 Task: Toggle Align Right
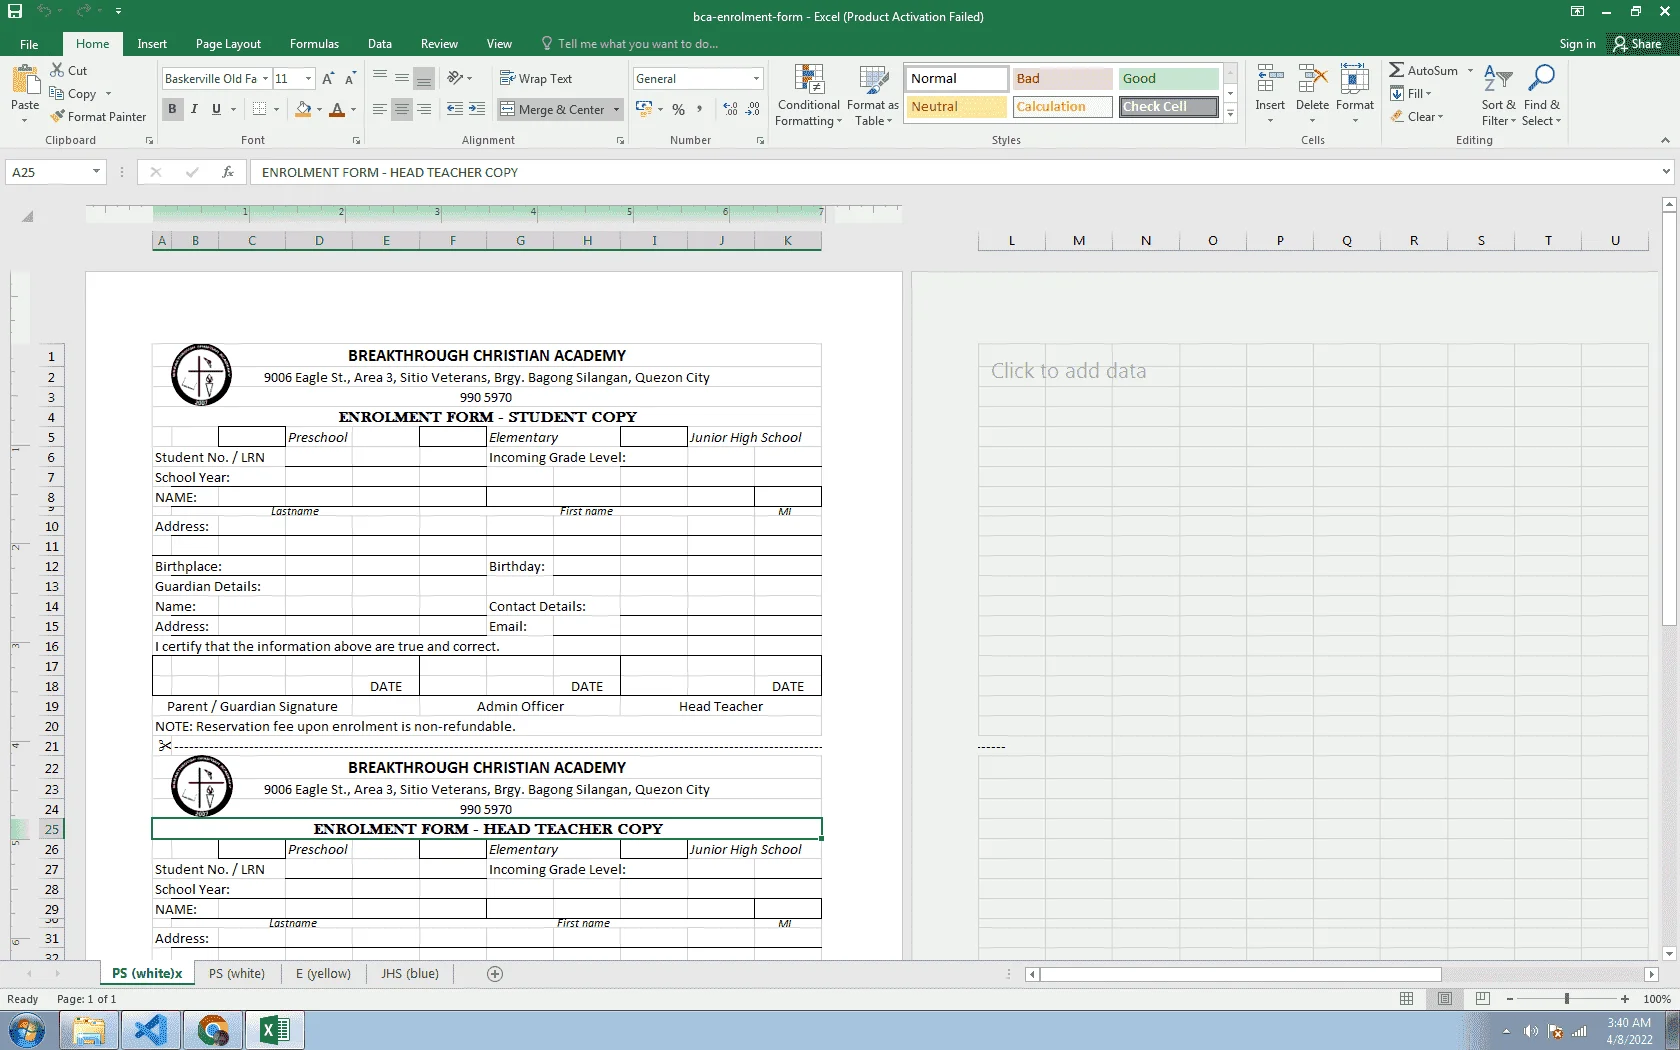(424, 109)
